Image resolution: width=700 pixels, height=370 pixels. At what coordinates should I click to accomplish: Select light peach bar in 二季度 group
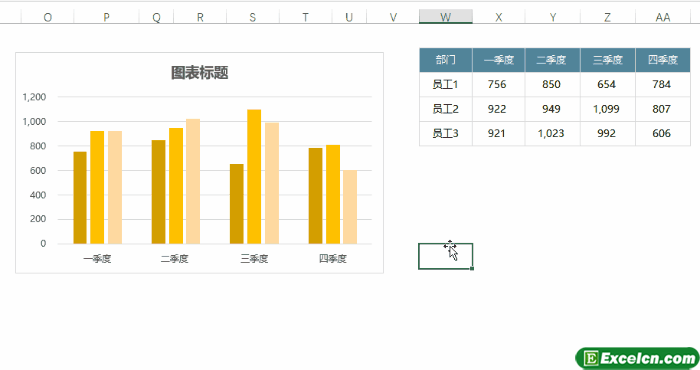pos(193,181)
